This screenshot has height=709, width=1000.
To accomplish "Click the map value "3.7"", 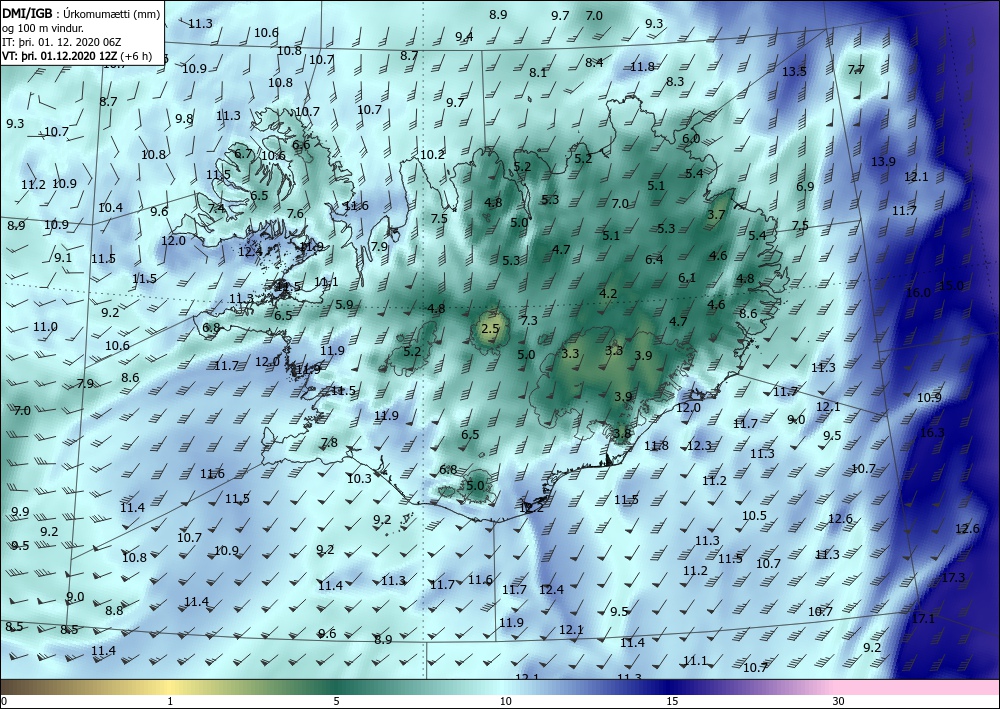I will [x=716, y=214].
